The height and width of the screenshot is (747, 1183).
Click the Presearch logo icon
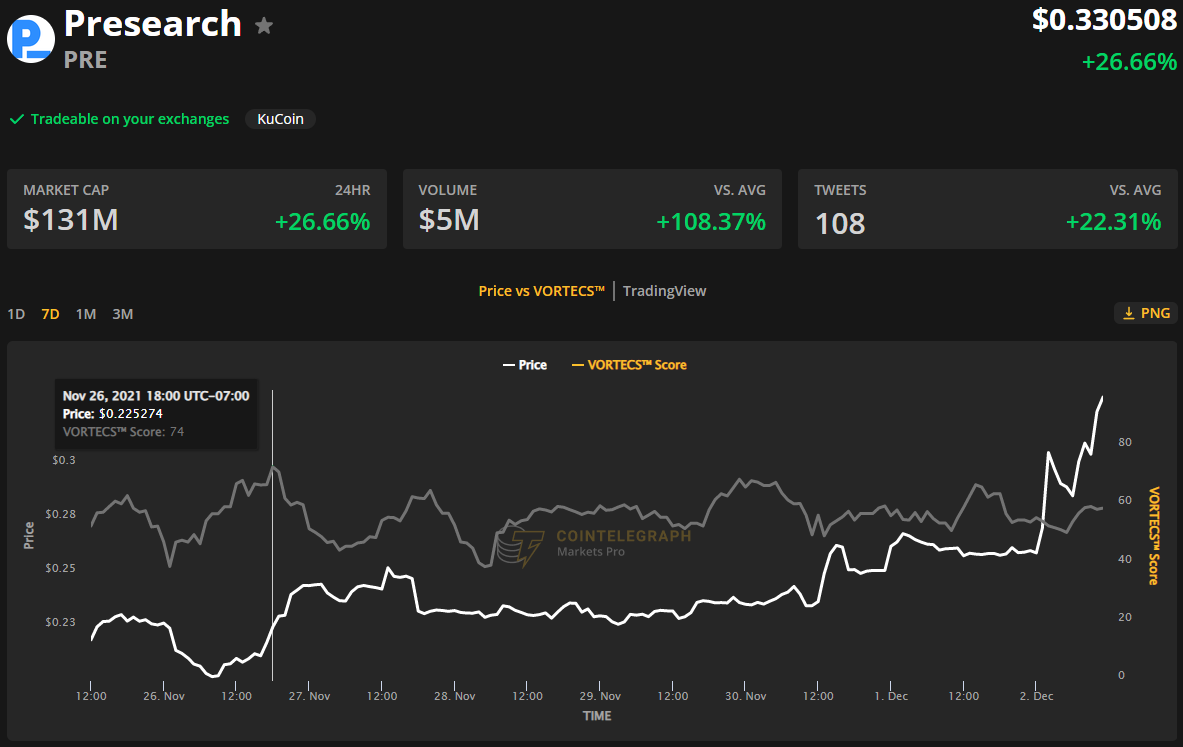pos(31,39)
